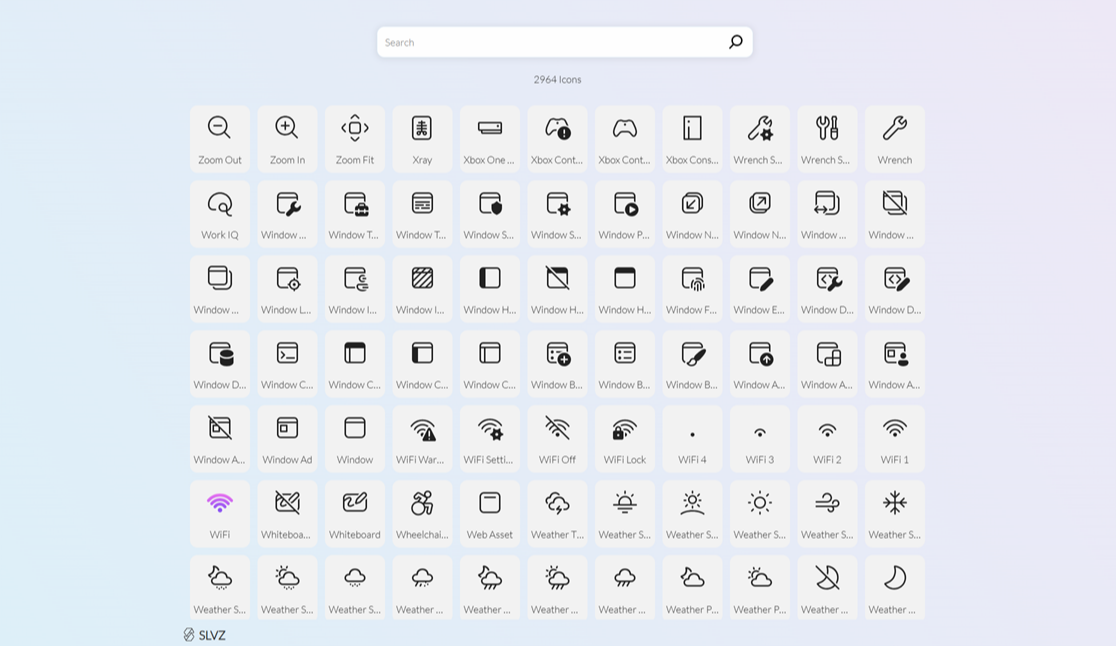1116x647 pixels.
Task: Choose the Window Ad icon tile
Action: pos(288,438)
